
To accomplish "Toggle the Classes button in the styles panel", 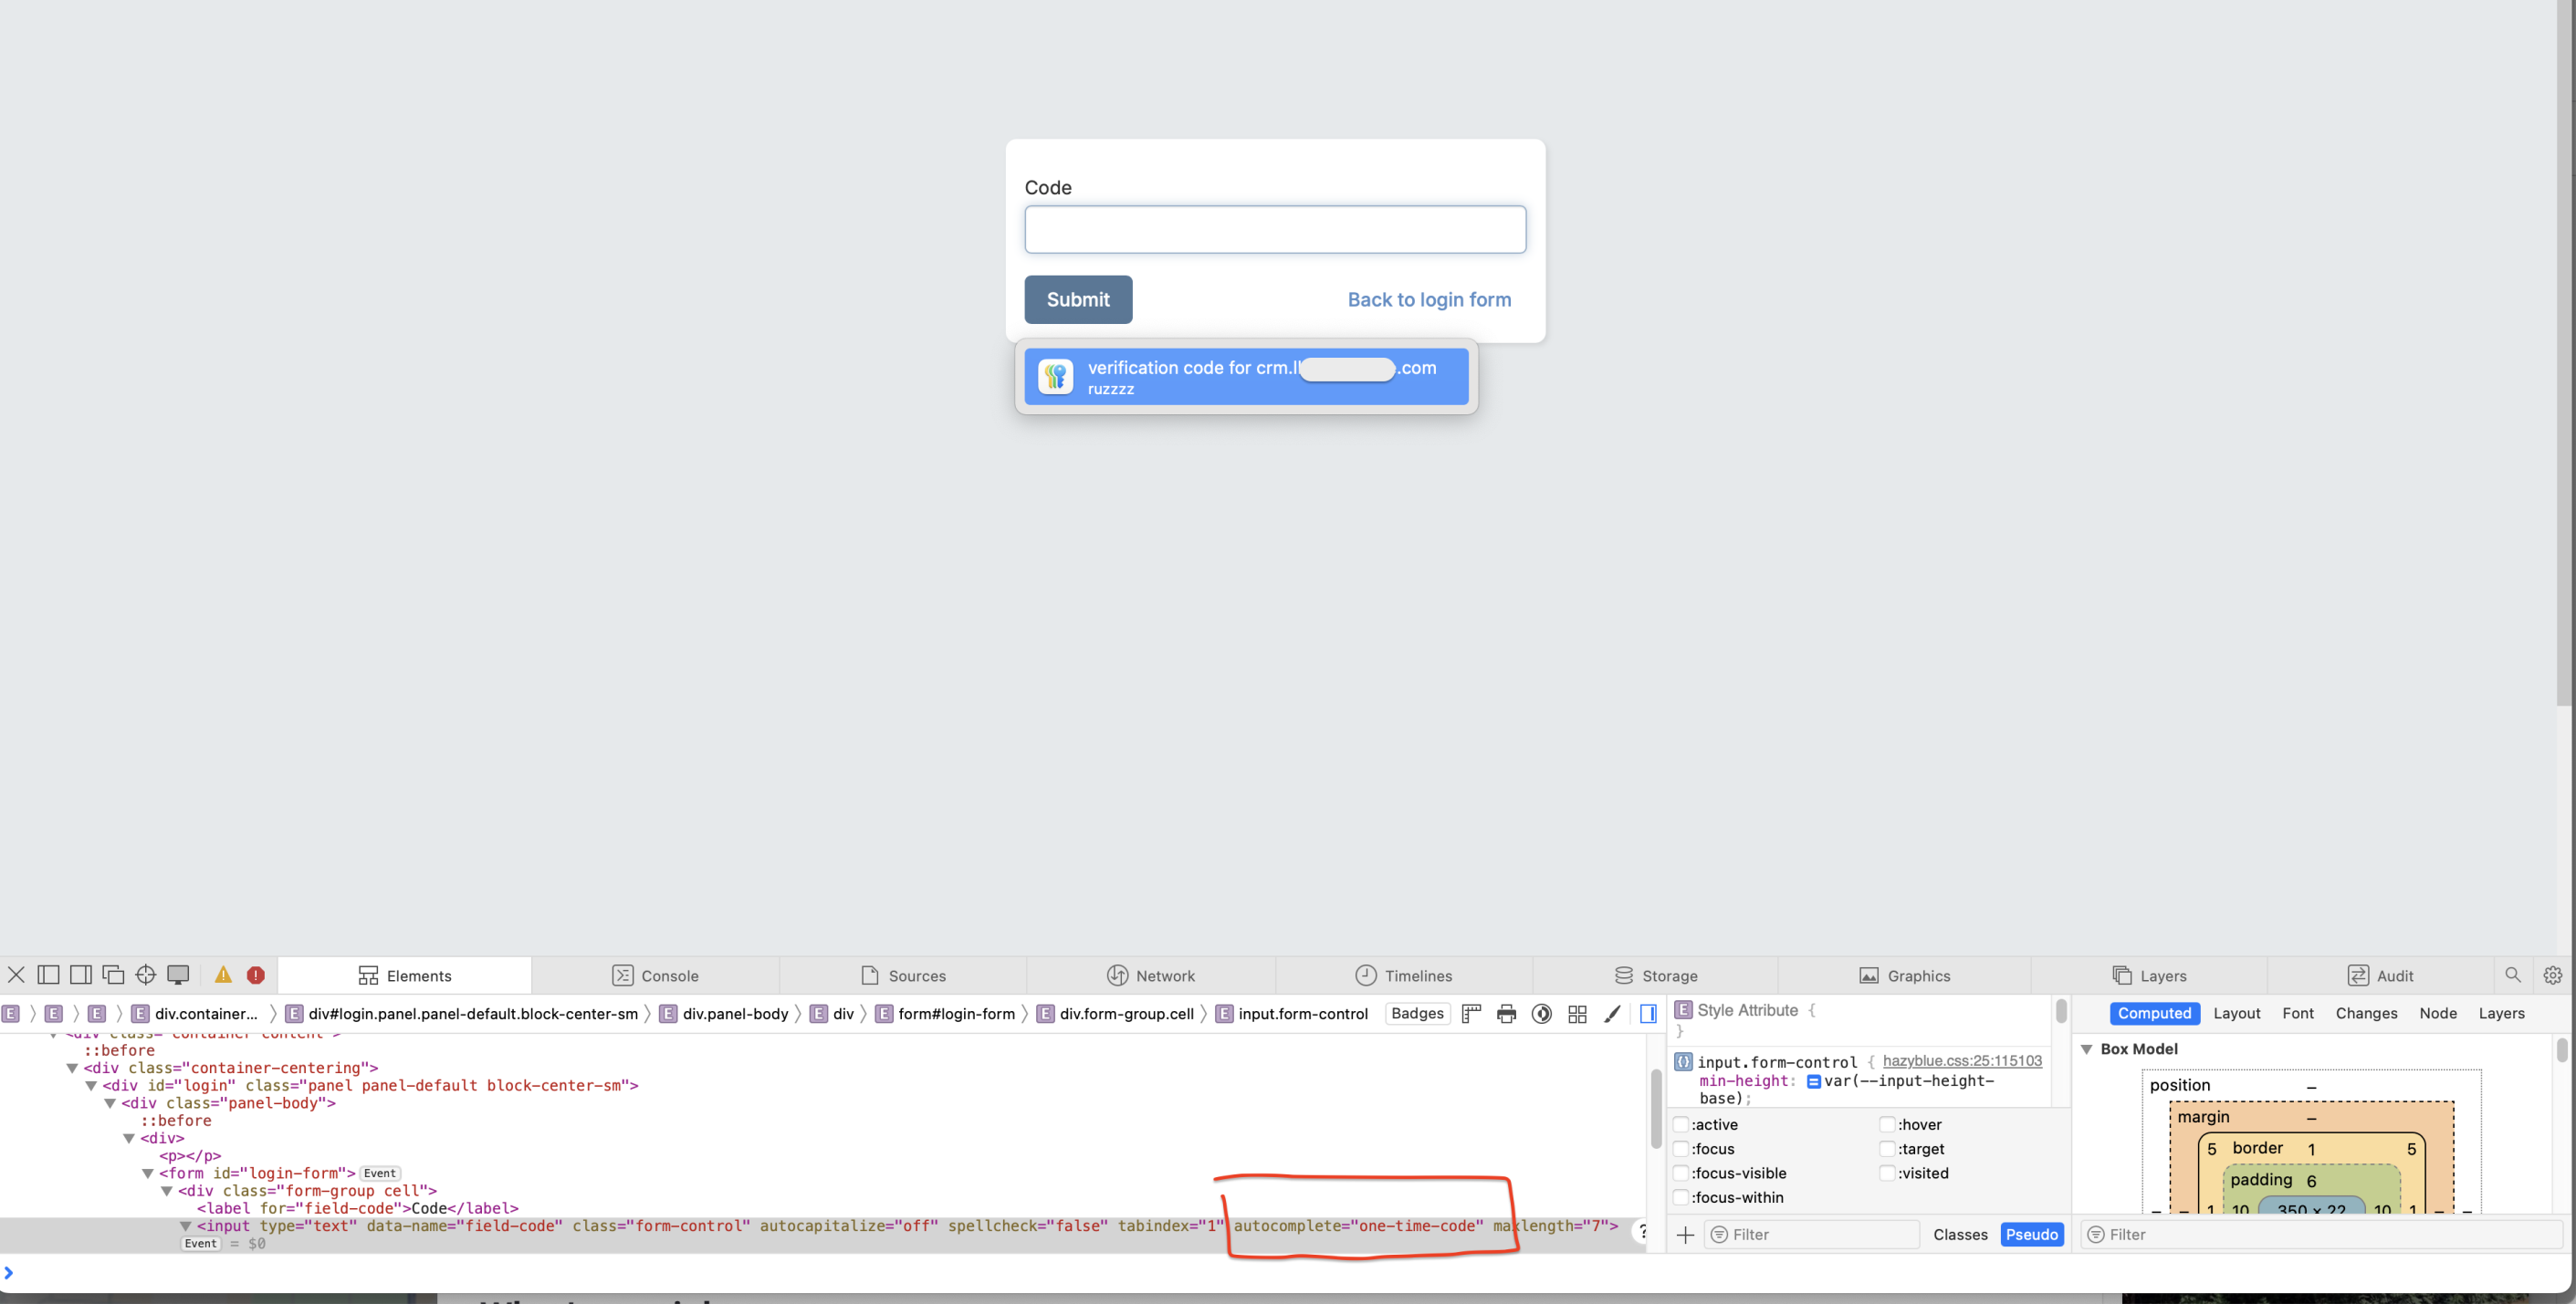I will (x=1960, y=1235).
